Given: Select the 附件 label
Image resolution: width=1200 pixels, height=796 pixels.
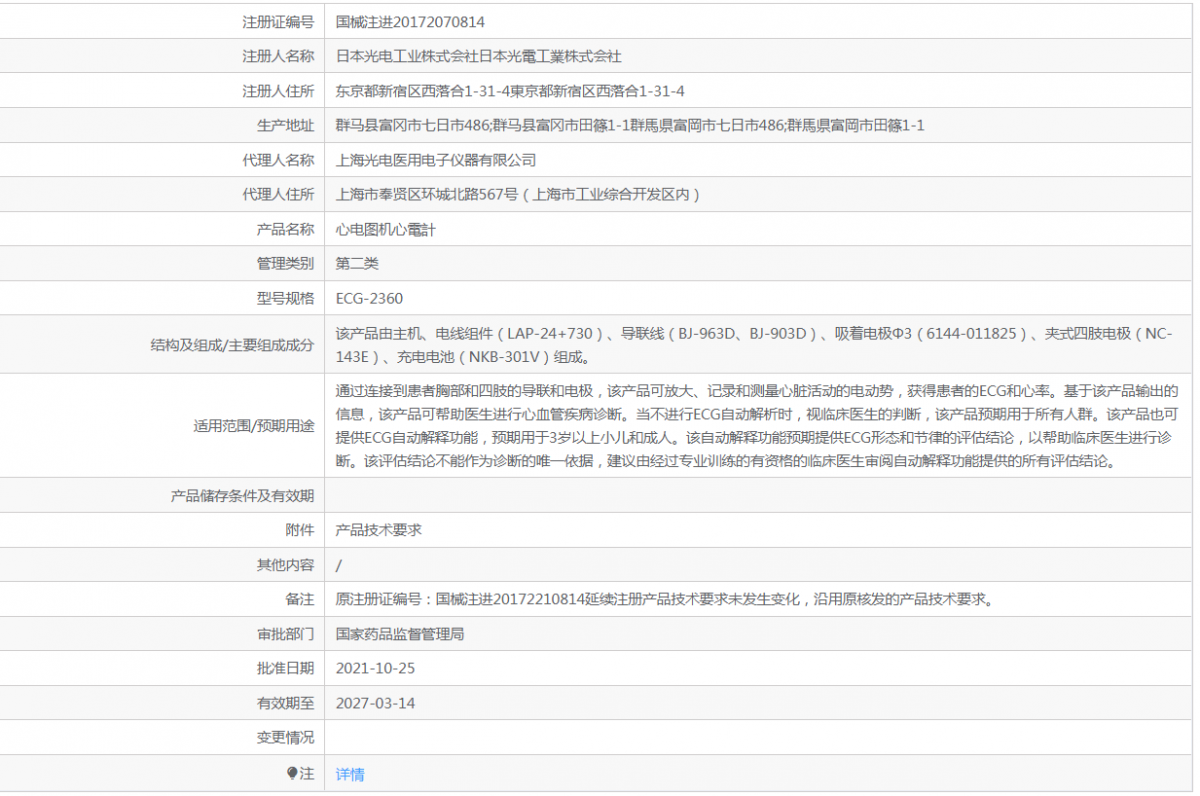Looking at the screenshot, I should point(300,530).
